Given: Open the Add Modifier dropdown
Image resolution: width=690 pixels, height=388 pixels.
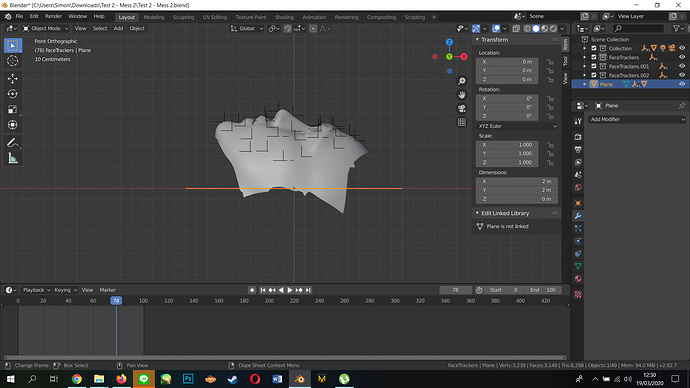Looking at the screenshot, I should click(637, 119).
